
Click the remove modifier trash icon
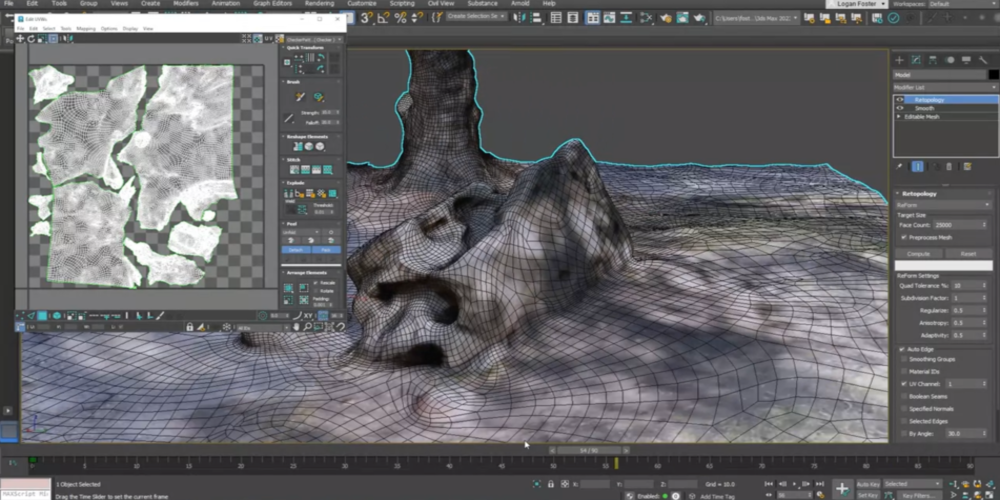coord(949,166)
